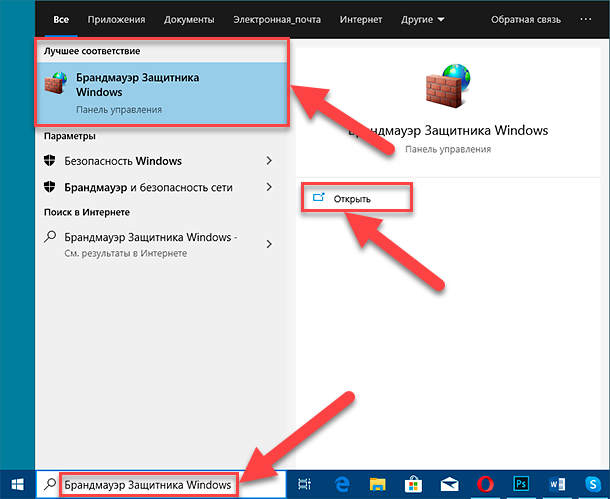
Task: Open Photoshop from the taskbar
Action: tap(521, 484)
